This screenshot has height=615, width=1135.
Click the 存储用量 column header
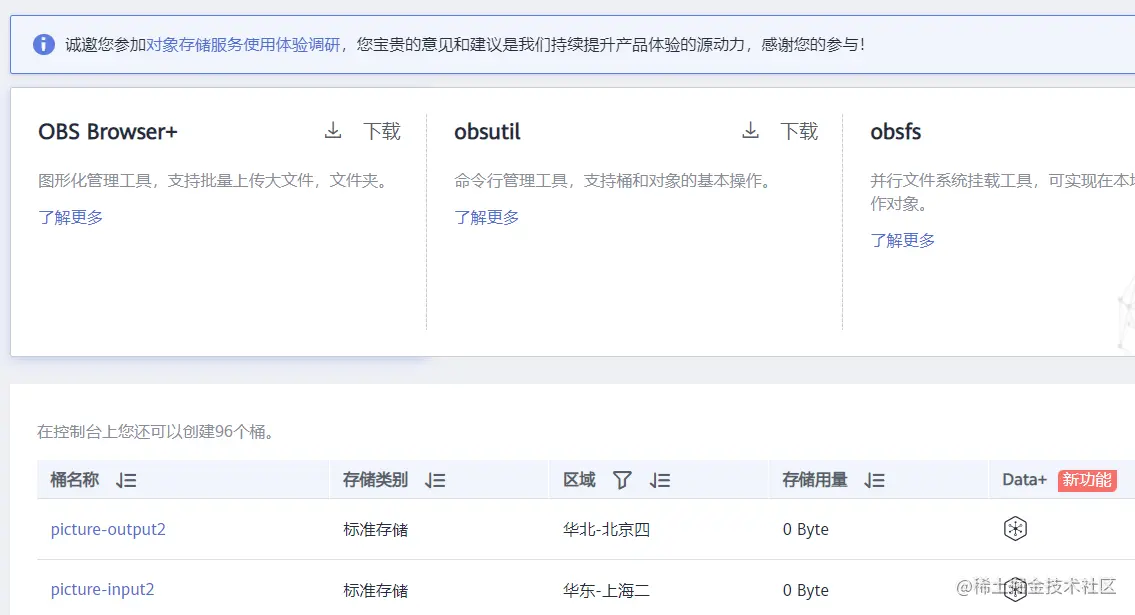pyautogui.click(x=815, y=480)
